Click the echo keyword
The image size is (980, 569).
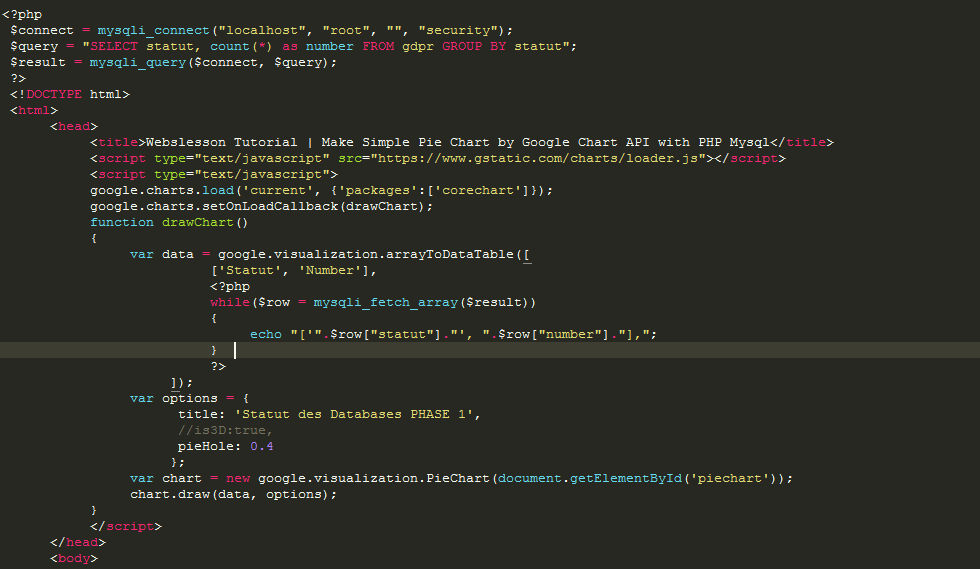pyautogui.click(x=266, y=335)
